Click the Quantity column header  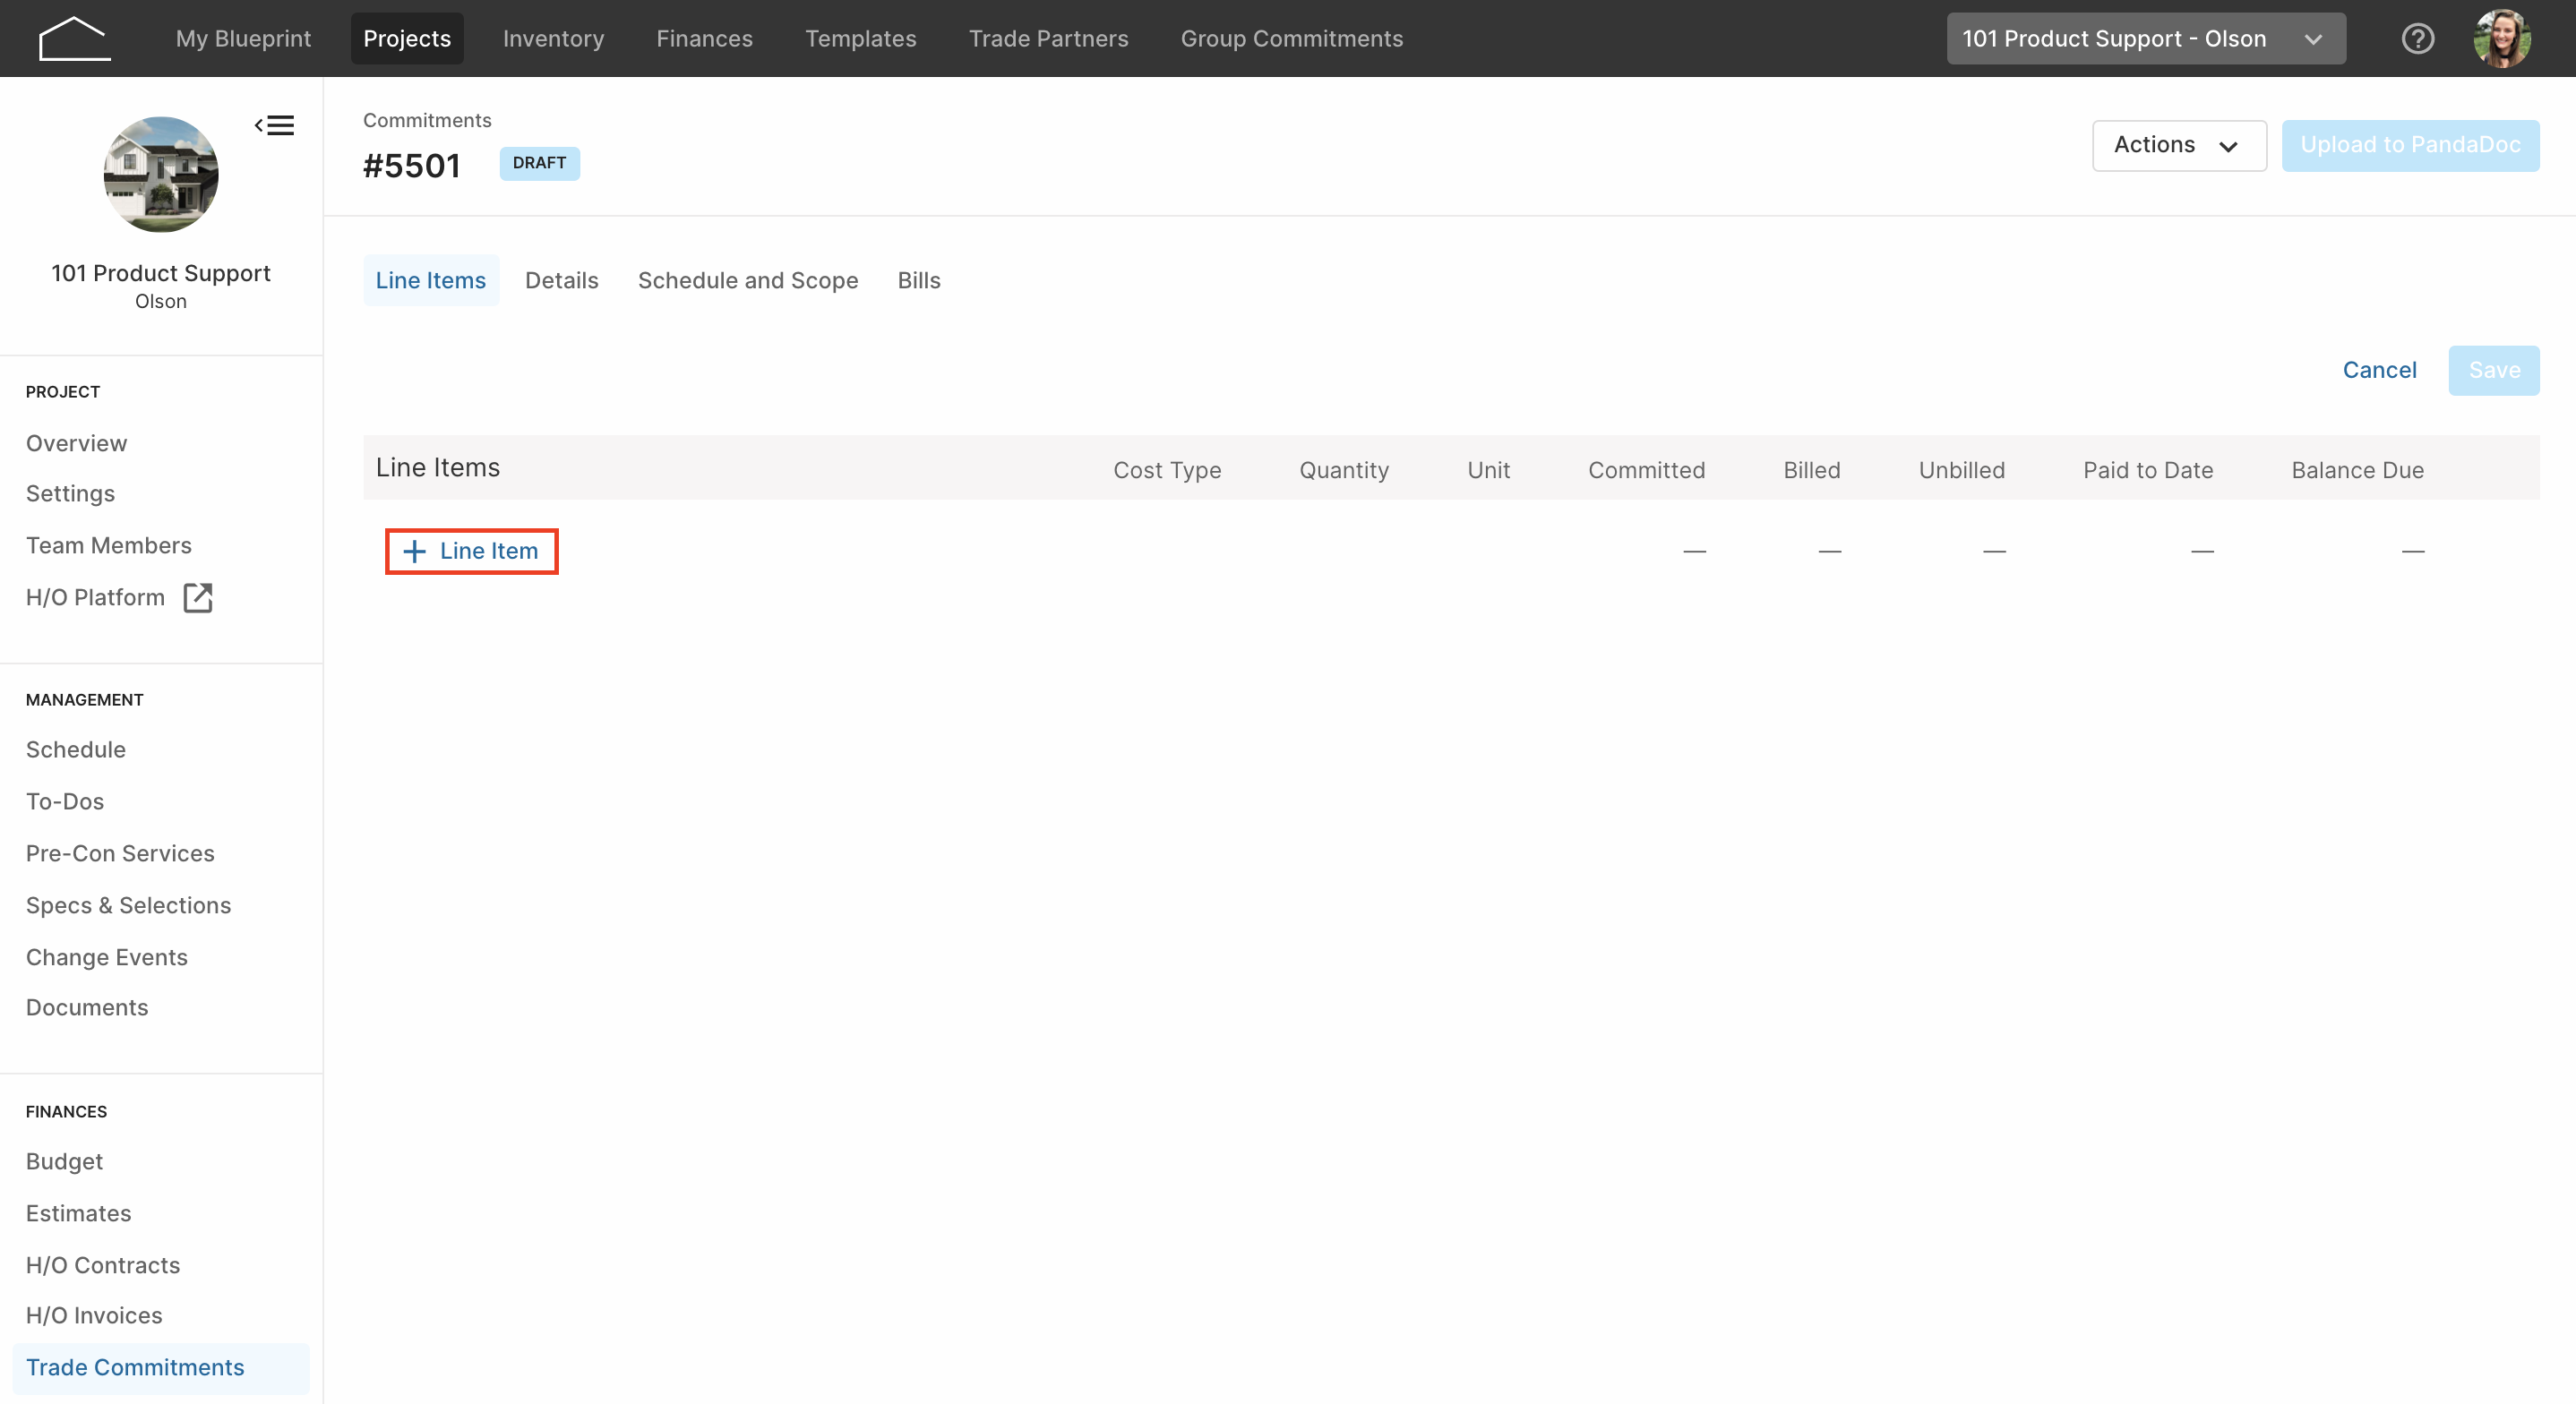[x=1344, y=470]
